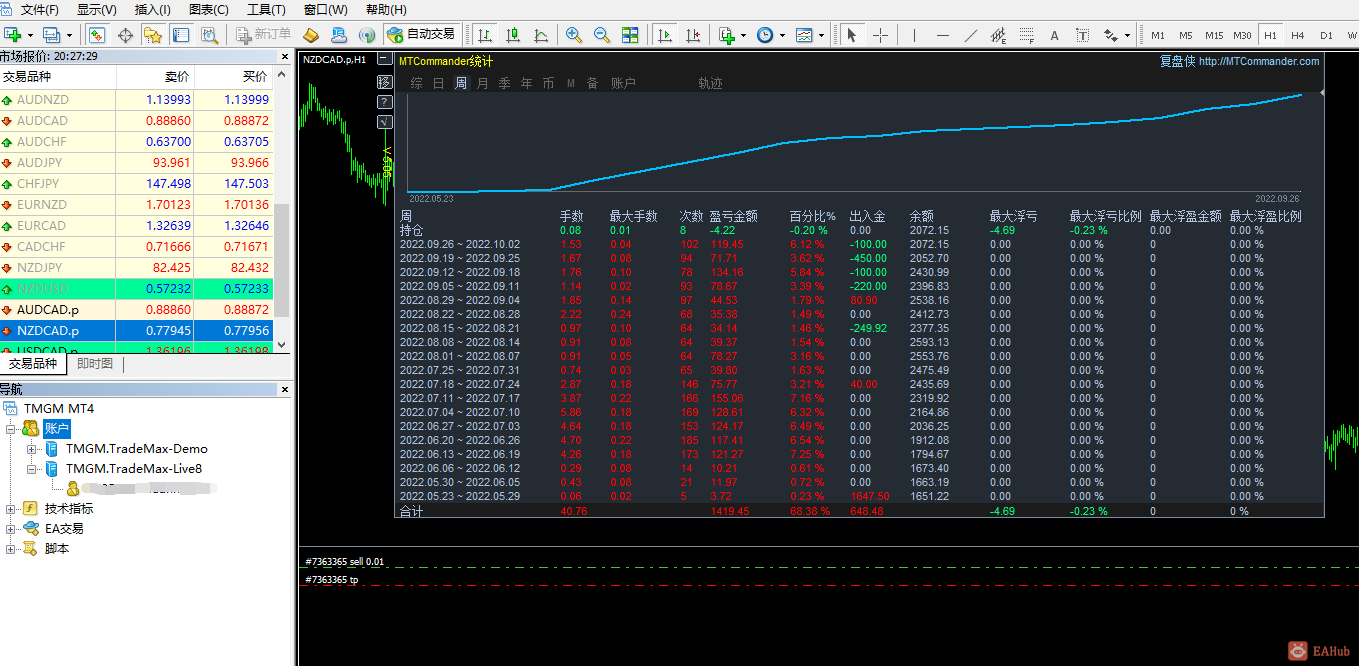
Task: Toggle the Market Watch window icon
Action: [x=97, y=35]
